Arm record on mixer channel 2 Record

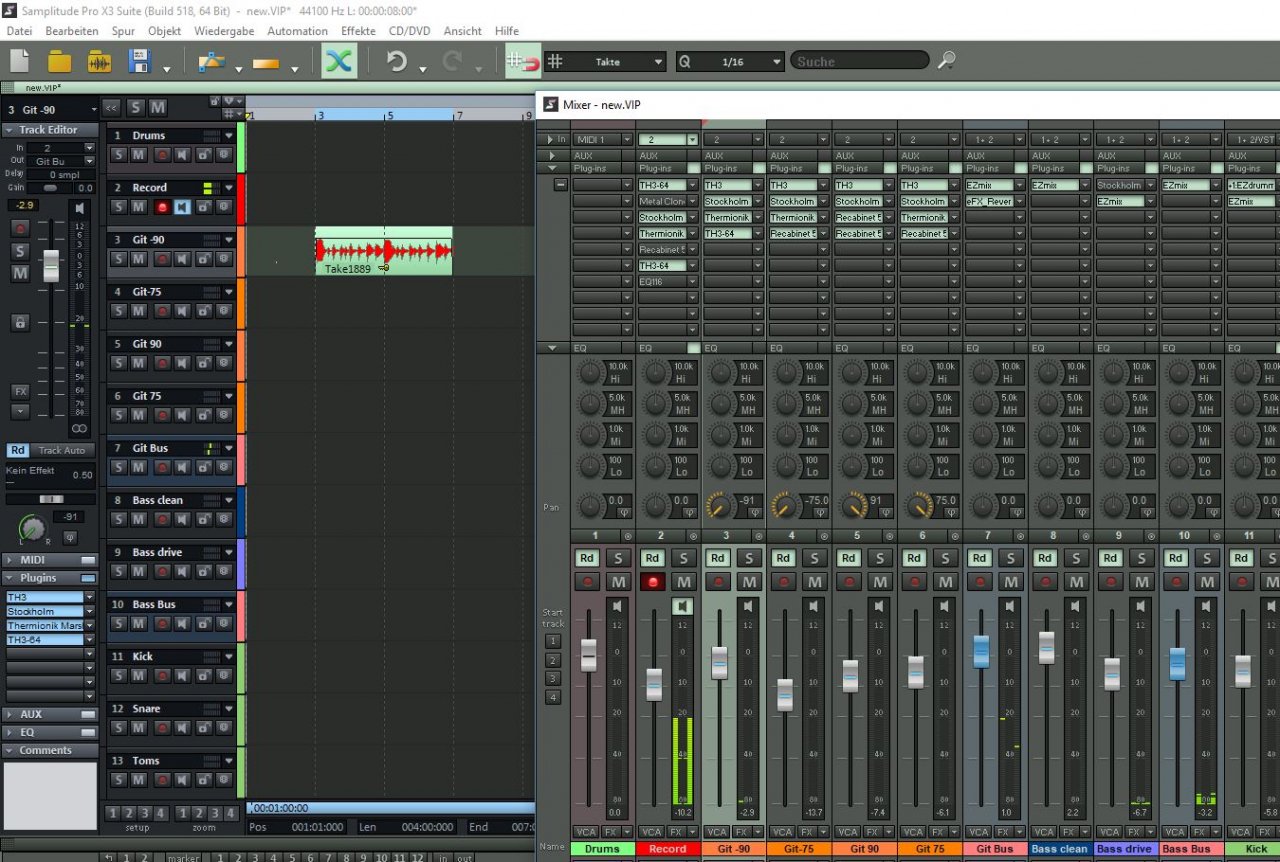pos(653,582)
